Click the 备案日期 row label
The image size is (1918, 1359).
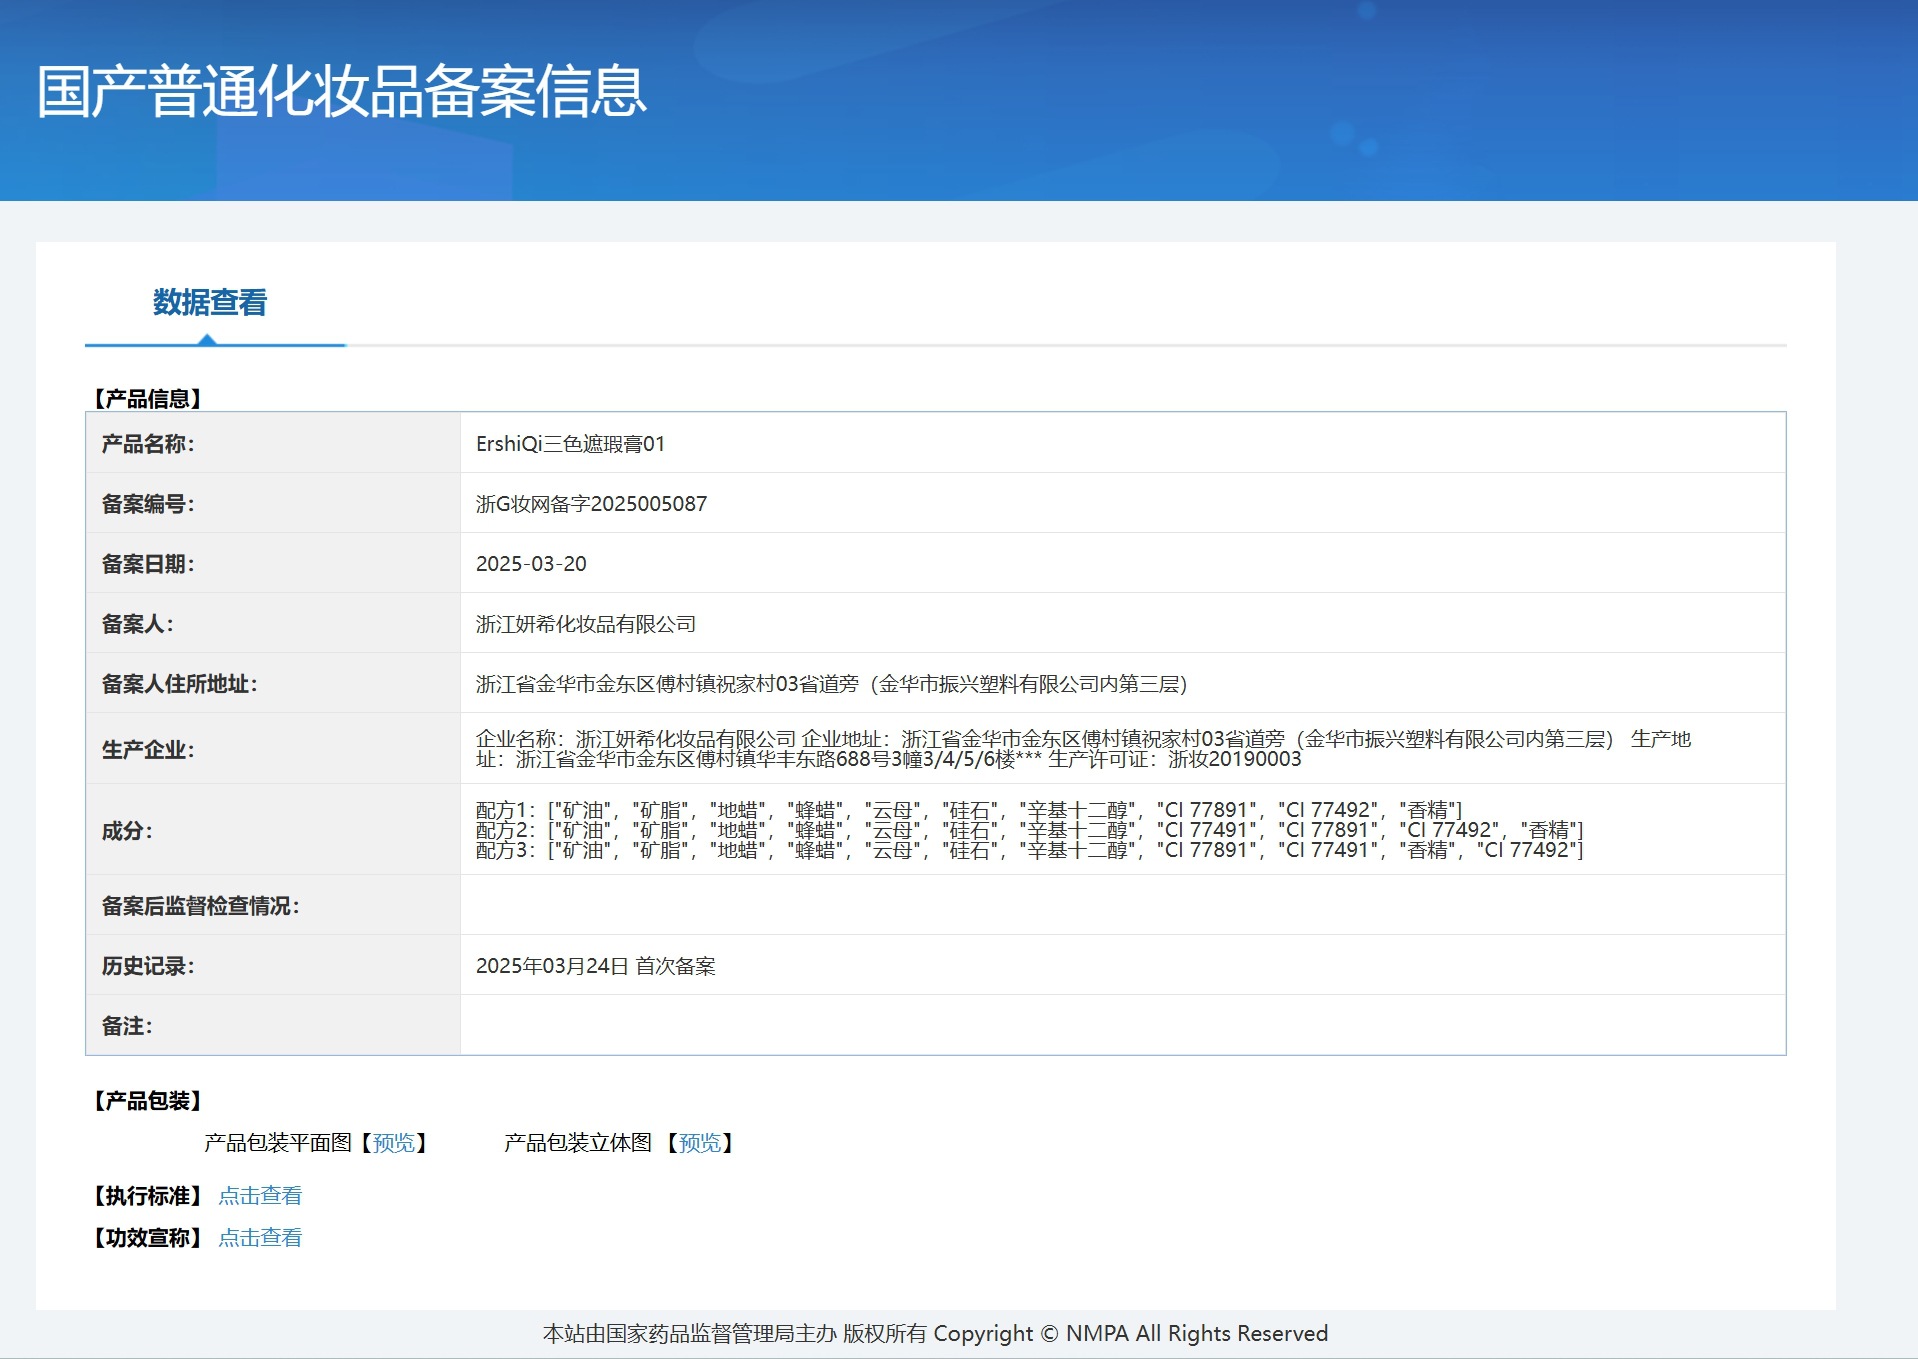(x=148, y=564)
